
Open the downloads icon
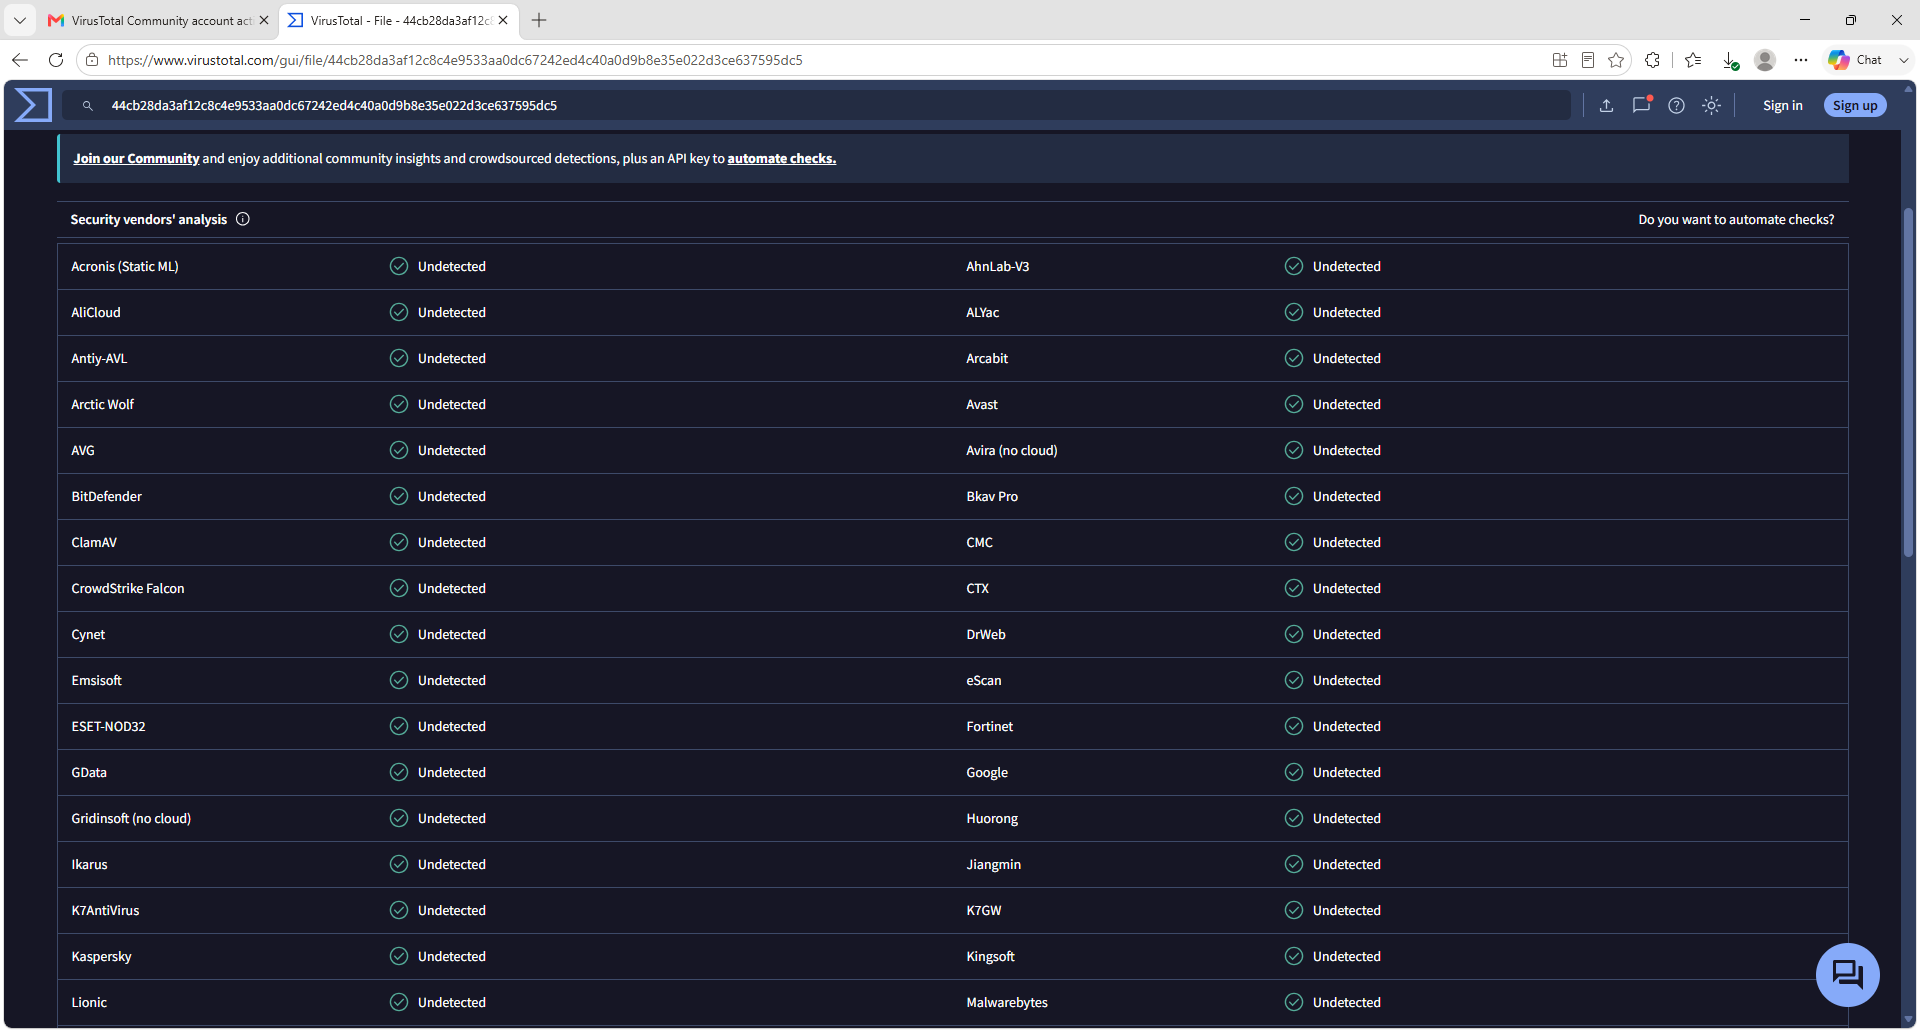(x=1730, y=60)
